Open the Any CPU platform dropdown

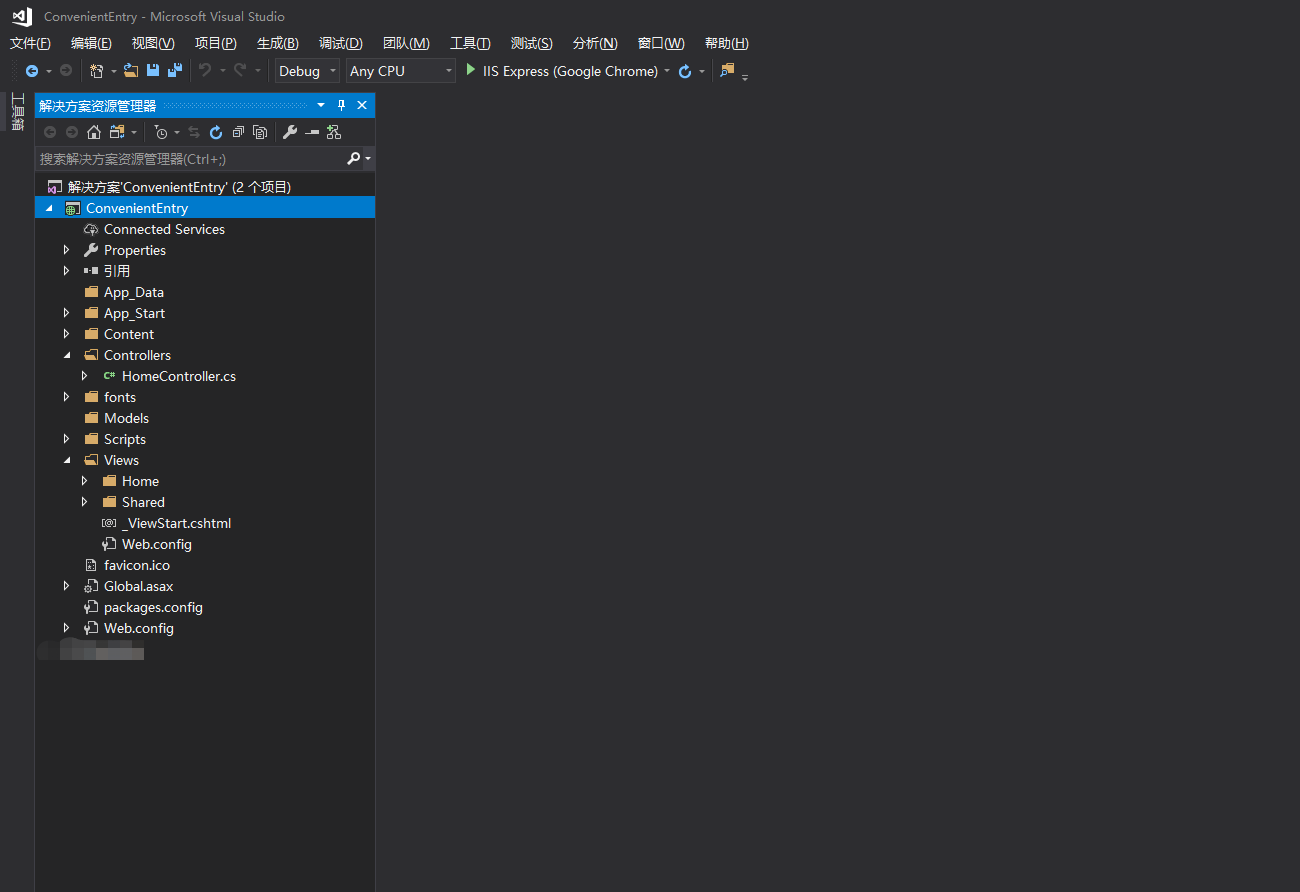[401, 71]
